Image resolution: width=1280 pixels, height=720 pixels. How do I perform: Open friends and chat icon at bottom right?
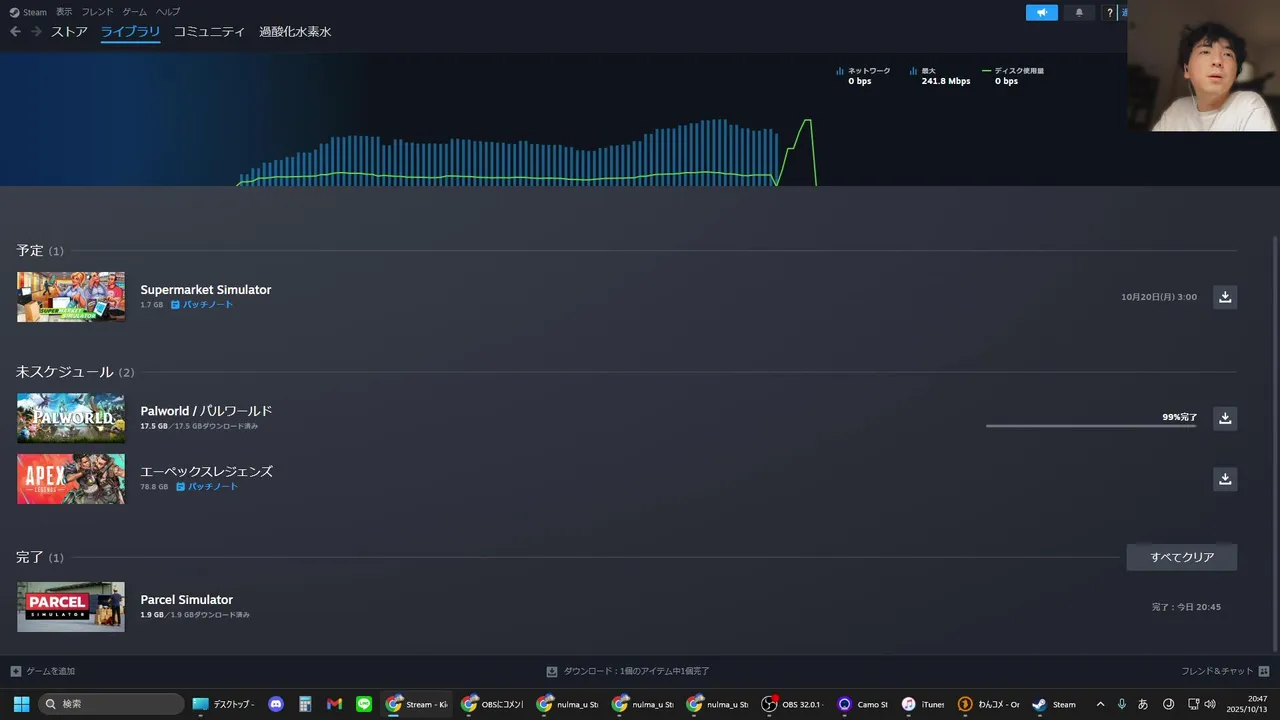pos(1264,671)
